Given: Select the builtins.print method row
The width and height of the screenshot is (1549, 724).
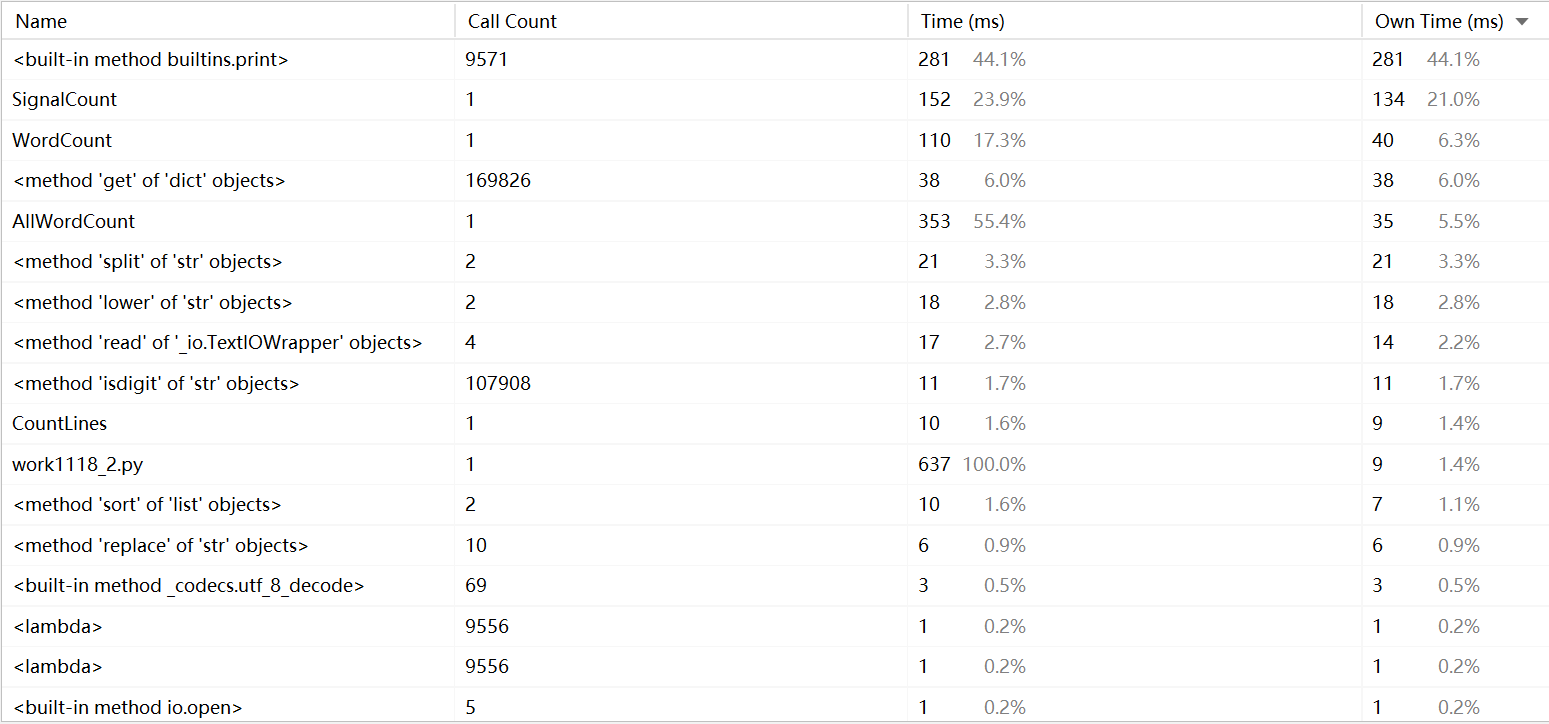Looking at the screenshot, I should click(x=151, y=60).
